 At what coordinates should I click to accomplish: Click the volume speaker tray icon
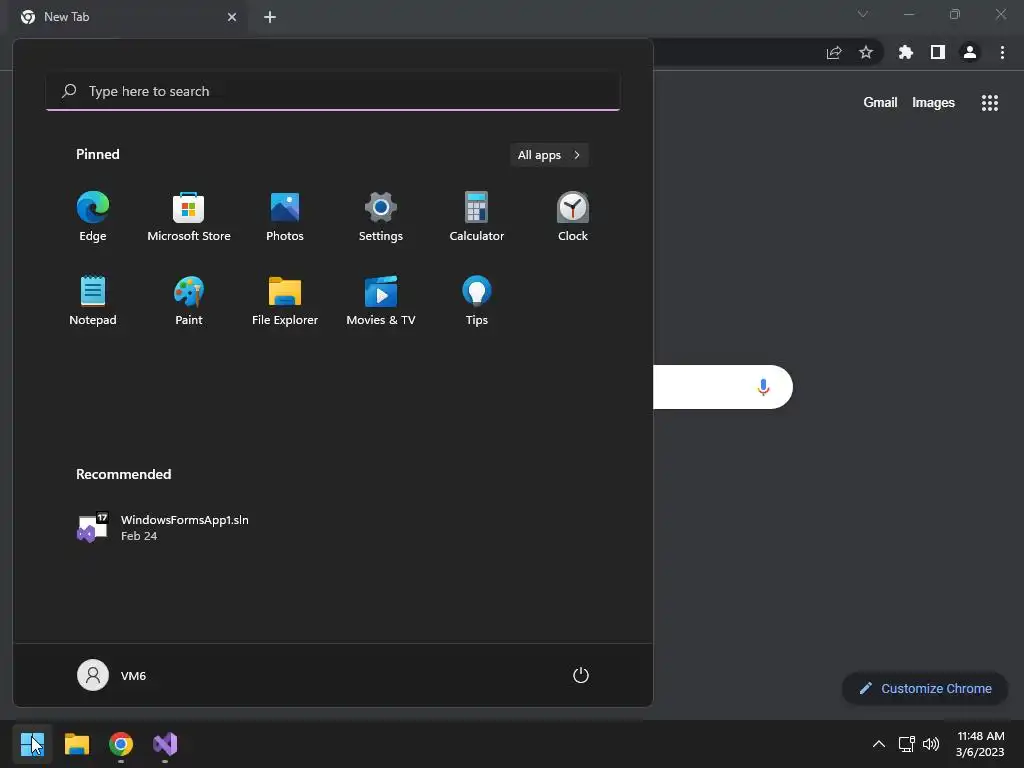point(931,744)
